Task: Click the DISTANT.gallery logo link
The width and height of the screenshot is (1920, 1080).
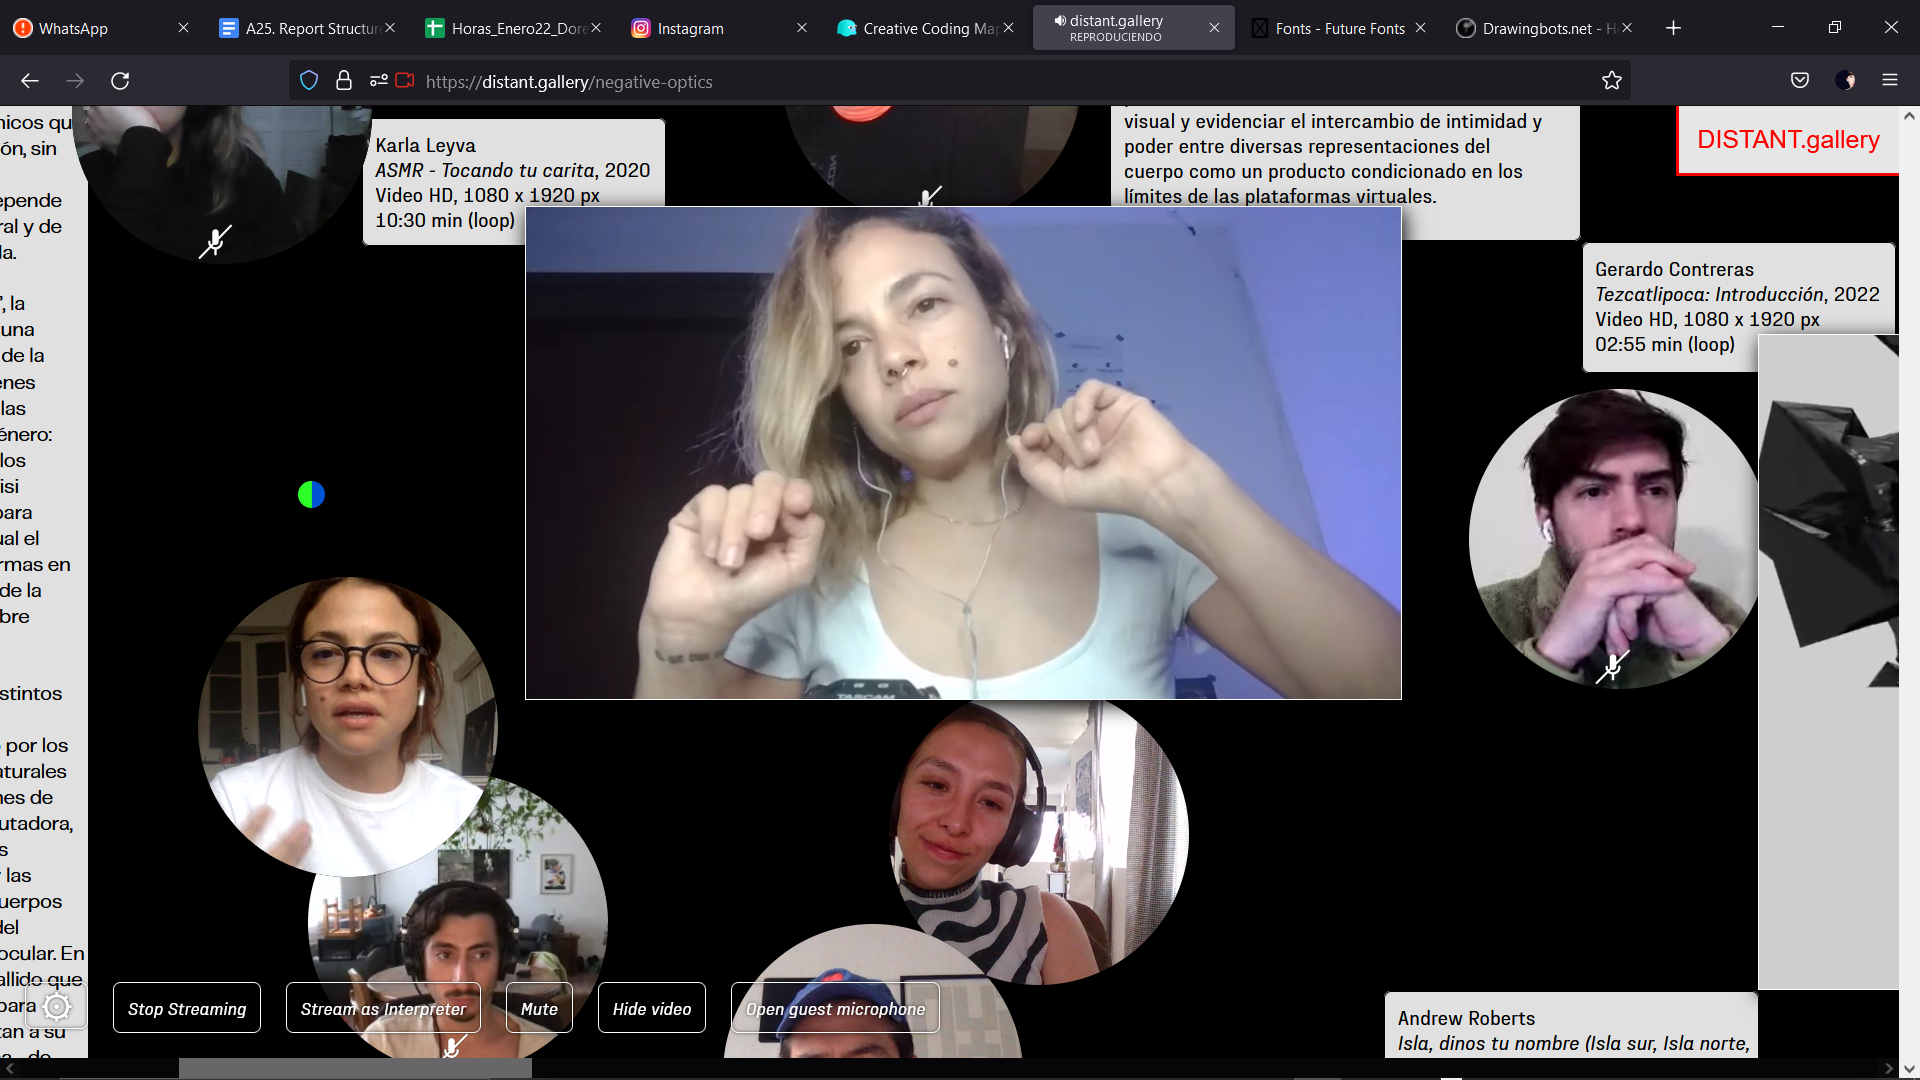Action: pyautogui.click(x=1788, y=140)
